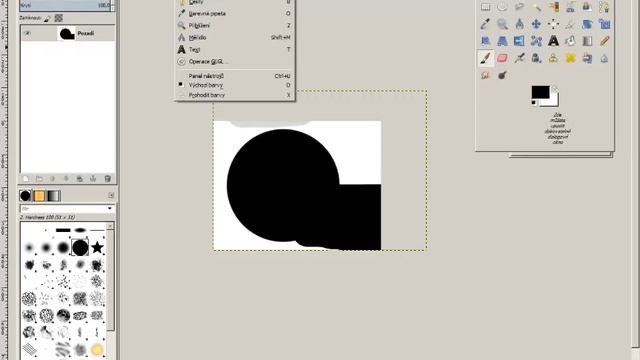Select the Pencil tool
640x360 pixels.
tap(604, 41)
